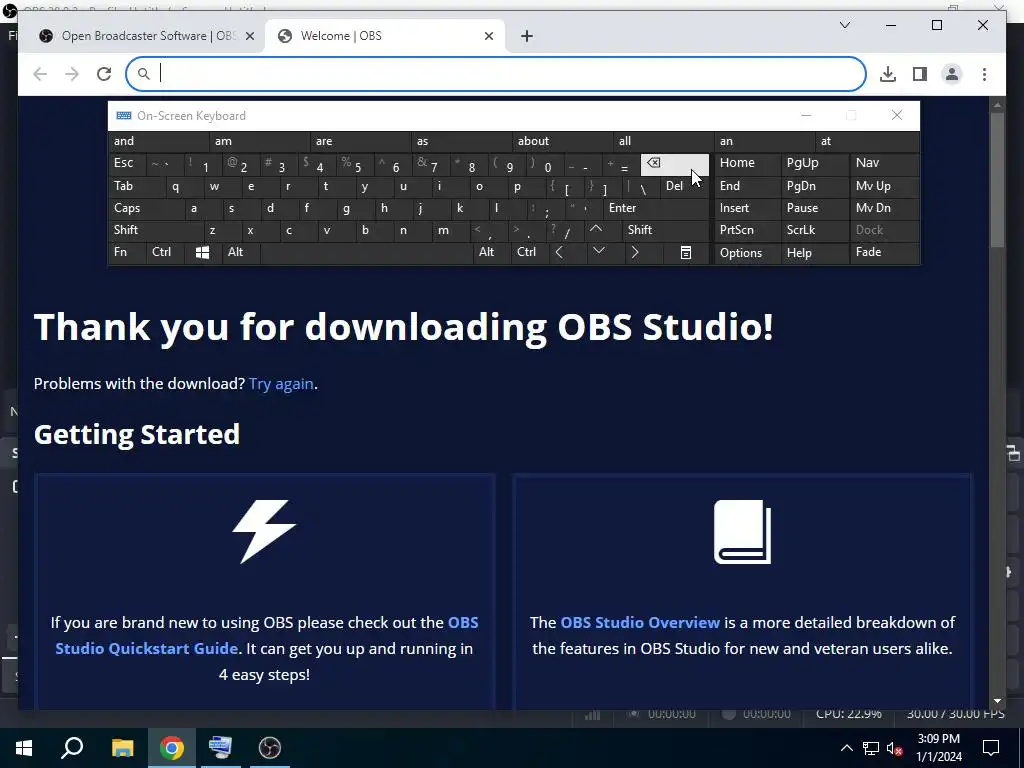This screenshot has height=768, width=1024.
Task: Click the muted speaker tray icon
Action: 894,748
